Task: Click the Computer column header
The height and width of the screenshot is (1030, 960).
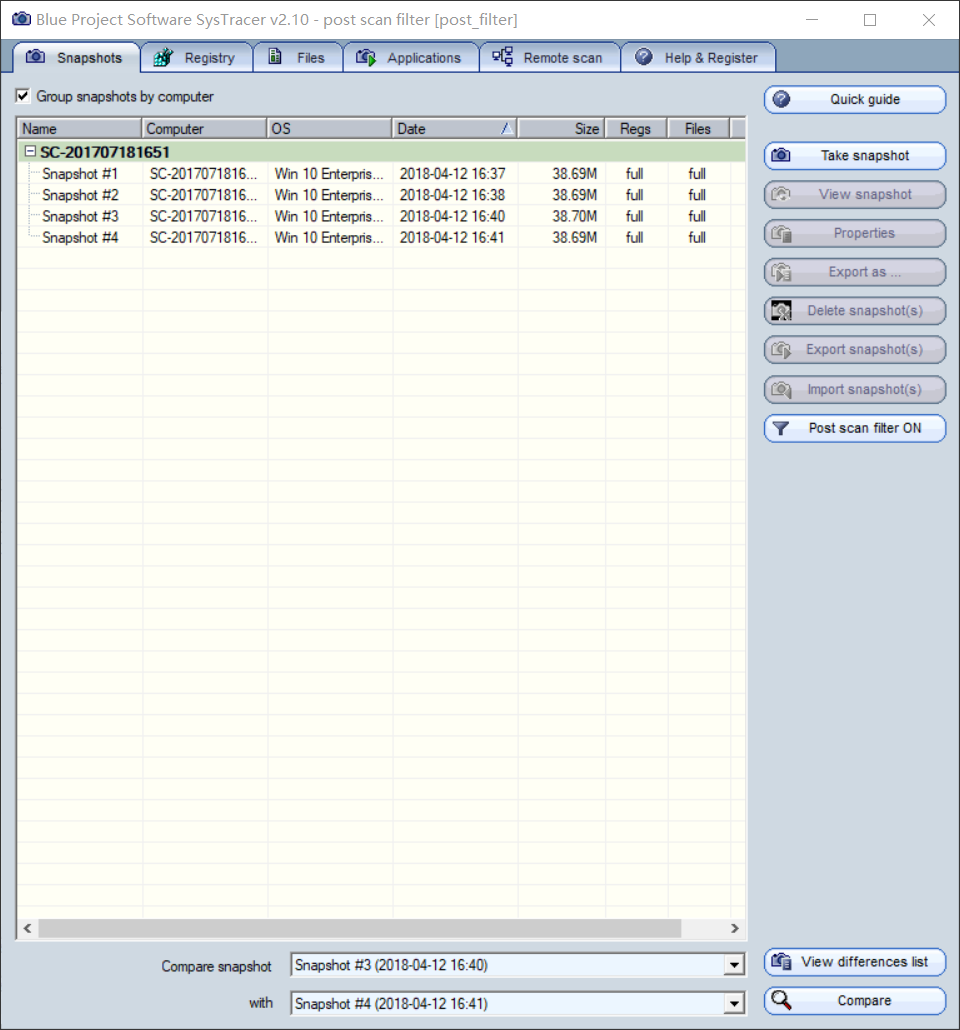Action: pyautogui.click(x=204, y=128)
